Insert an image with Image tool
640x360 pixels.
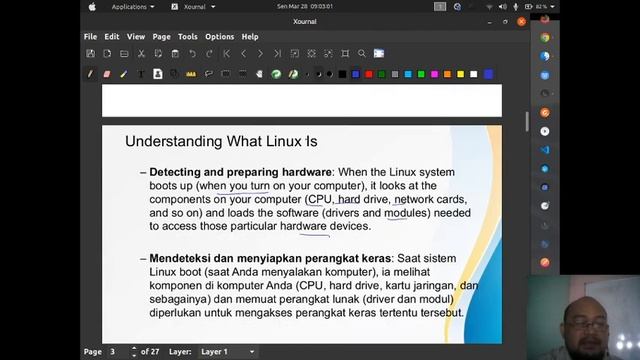coord(158,74)
